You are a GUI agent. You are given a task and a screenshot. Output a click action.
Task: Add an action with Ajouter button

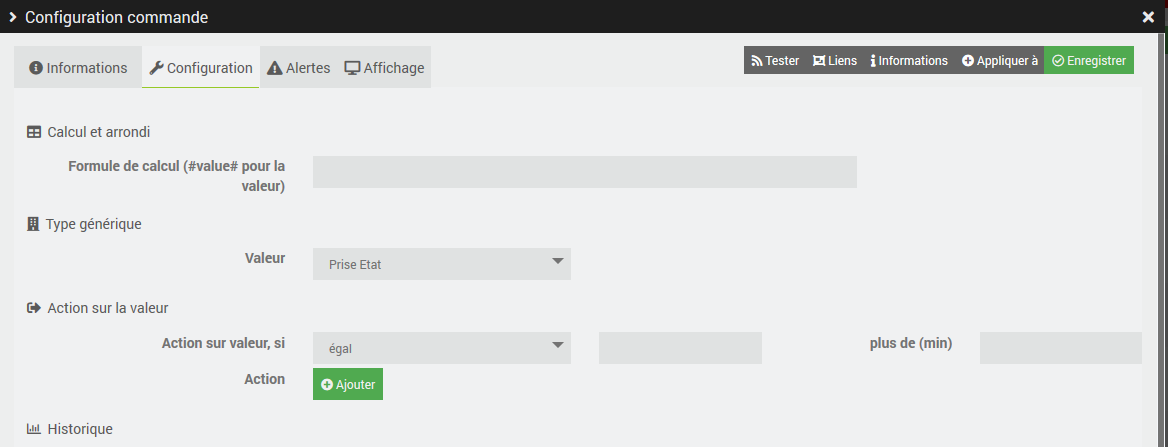point(348,385)
